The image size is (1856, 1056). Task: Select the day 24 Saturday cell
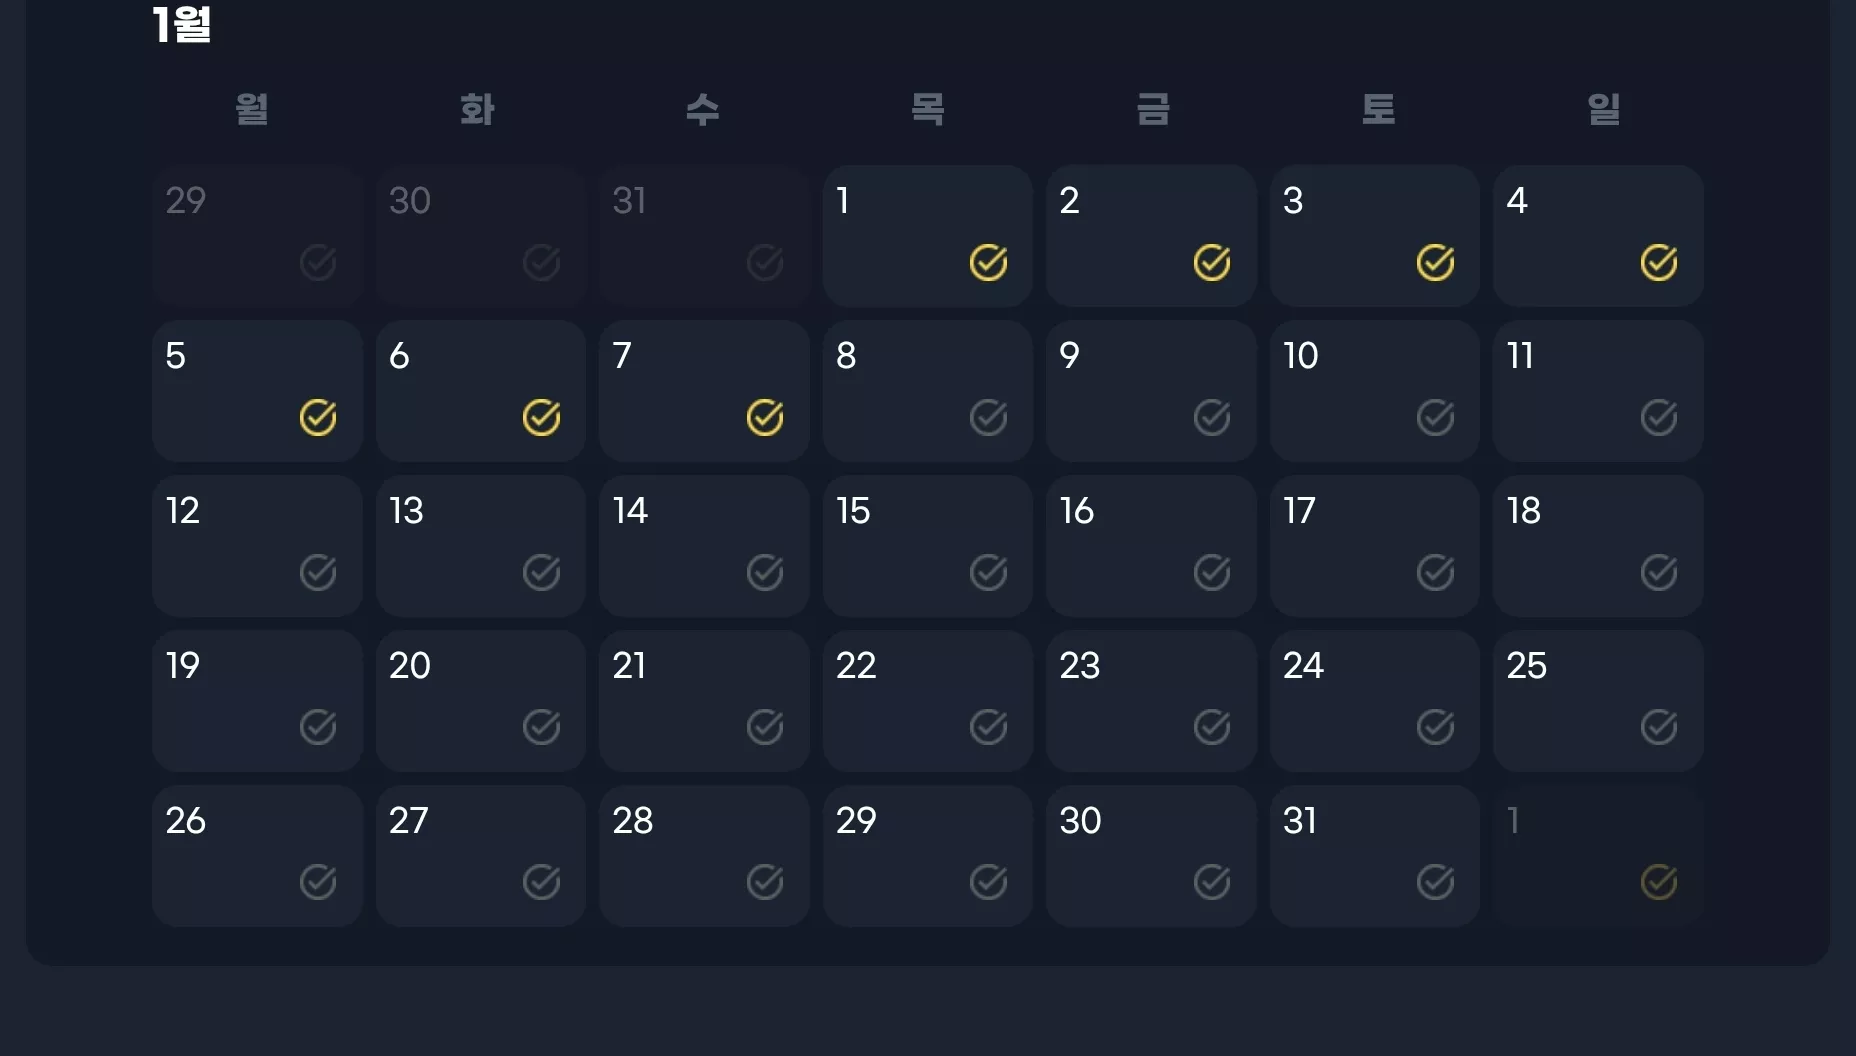(1375, 701)
